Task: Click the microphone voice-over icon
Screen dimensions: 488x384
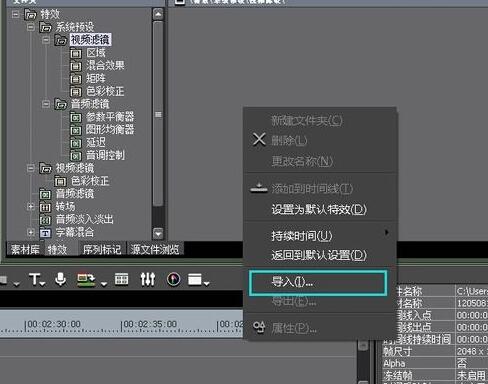Action: 60,279
